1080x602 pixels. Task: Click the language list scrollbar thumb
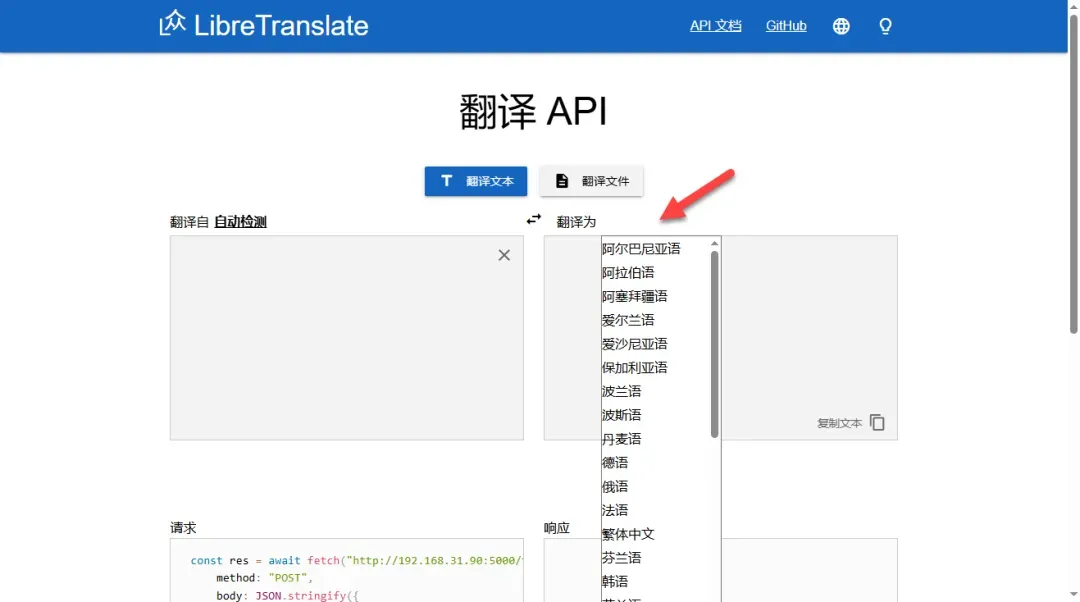click(x=714, y=340)
